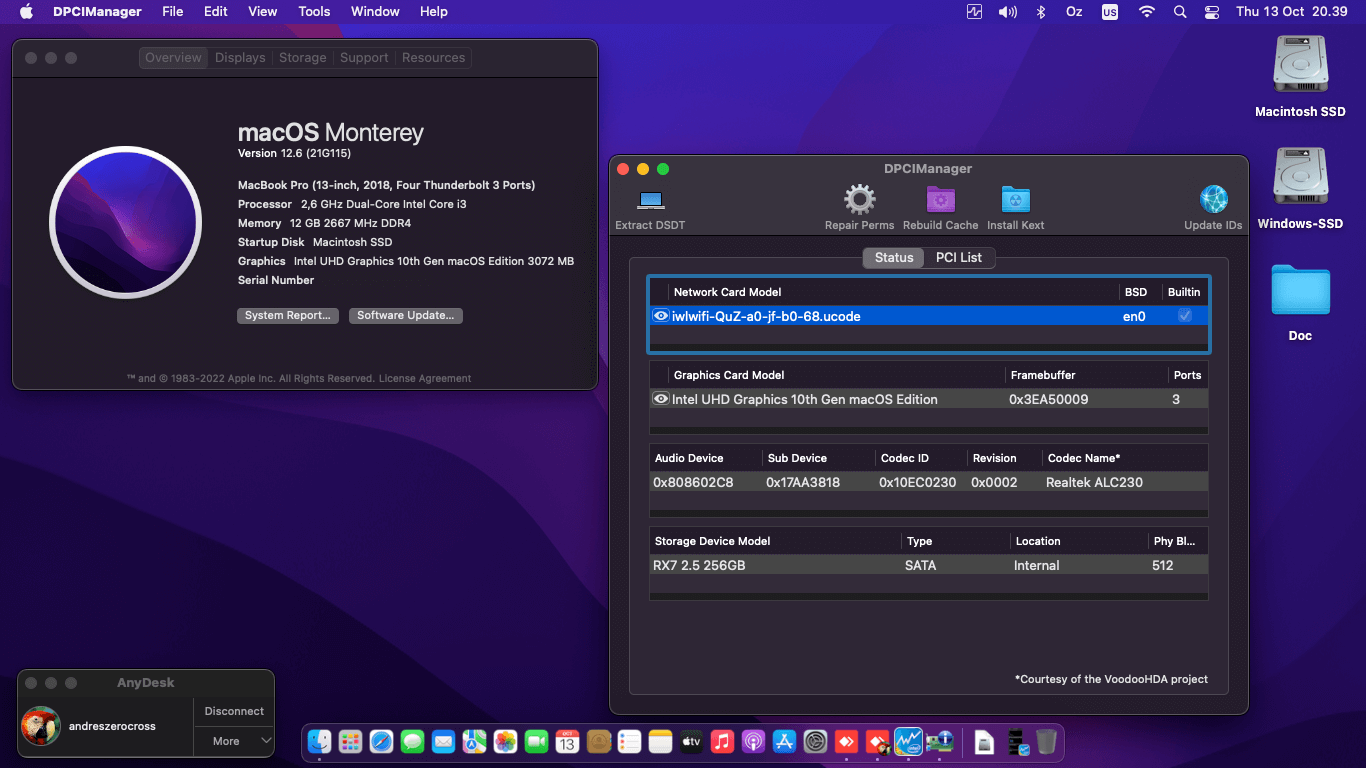This screenshot has width=1366, height=768.
Task: Click the Rebuild Cache toolbar icon
Action: 941,199
